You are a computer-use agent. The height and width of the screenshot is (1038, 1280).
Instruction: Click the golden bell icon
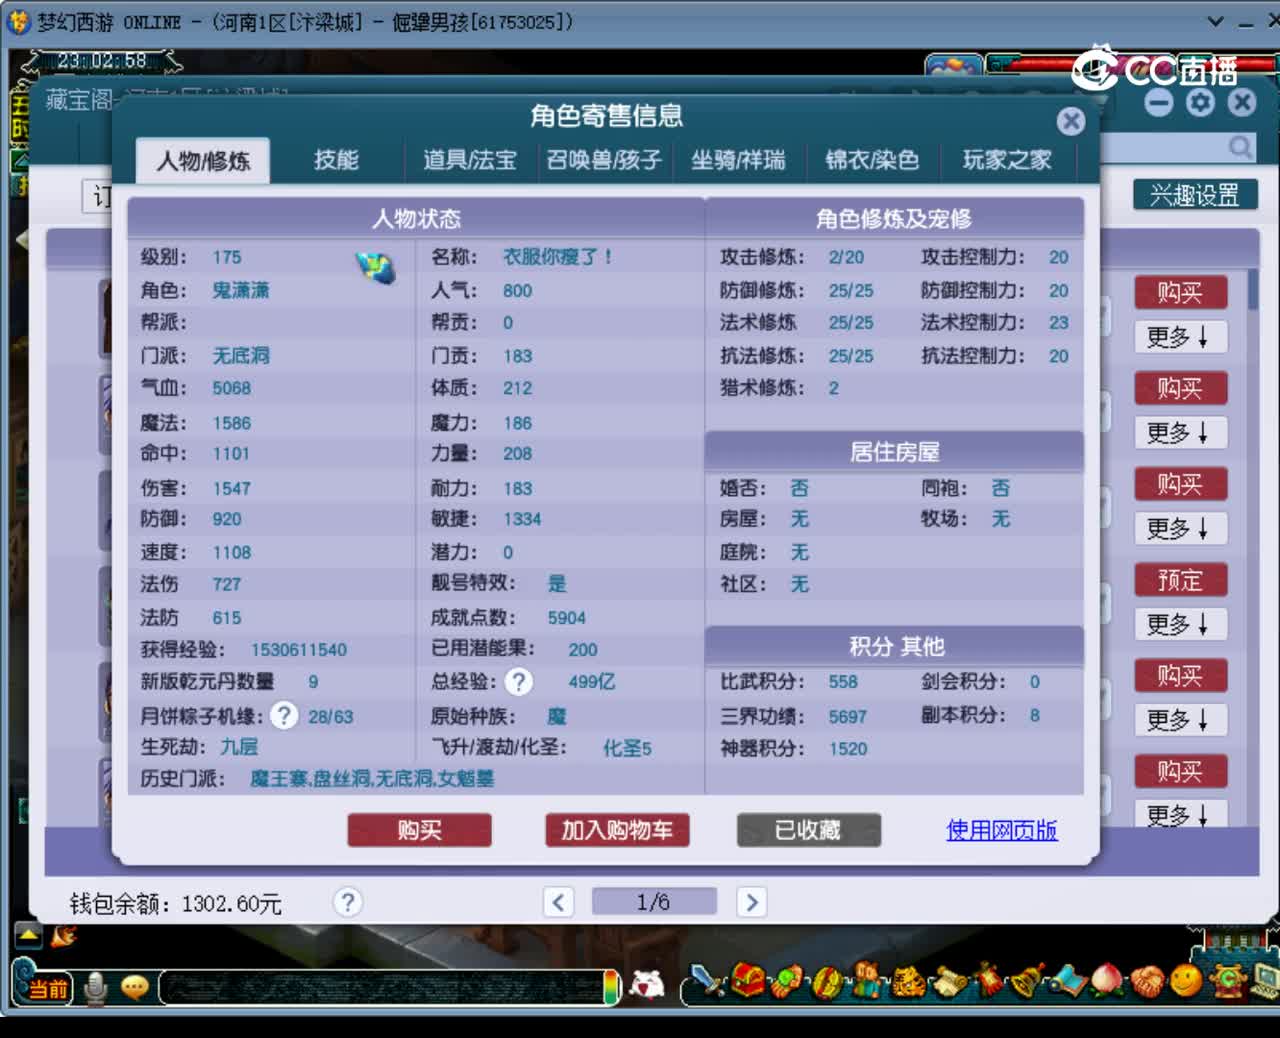click(x=1027, y=981)
